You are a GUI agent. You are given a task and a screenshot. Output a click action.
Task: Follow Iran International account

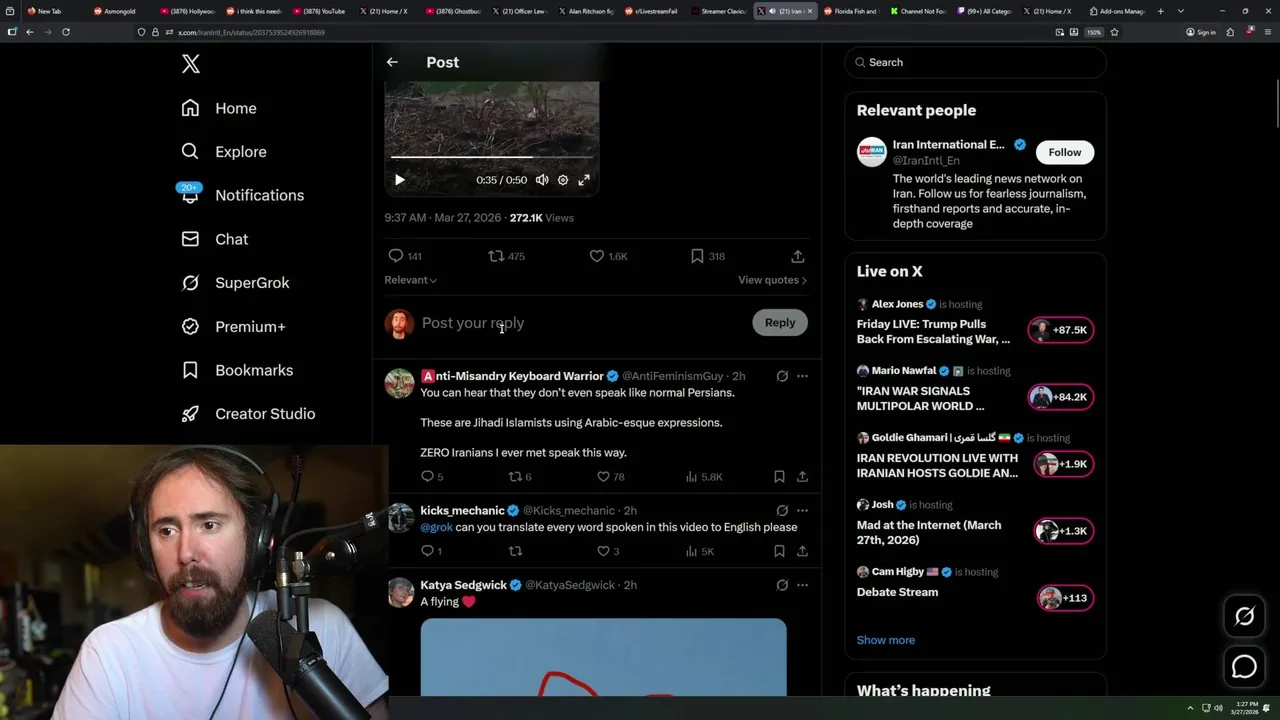(x=1065, y=152)
